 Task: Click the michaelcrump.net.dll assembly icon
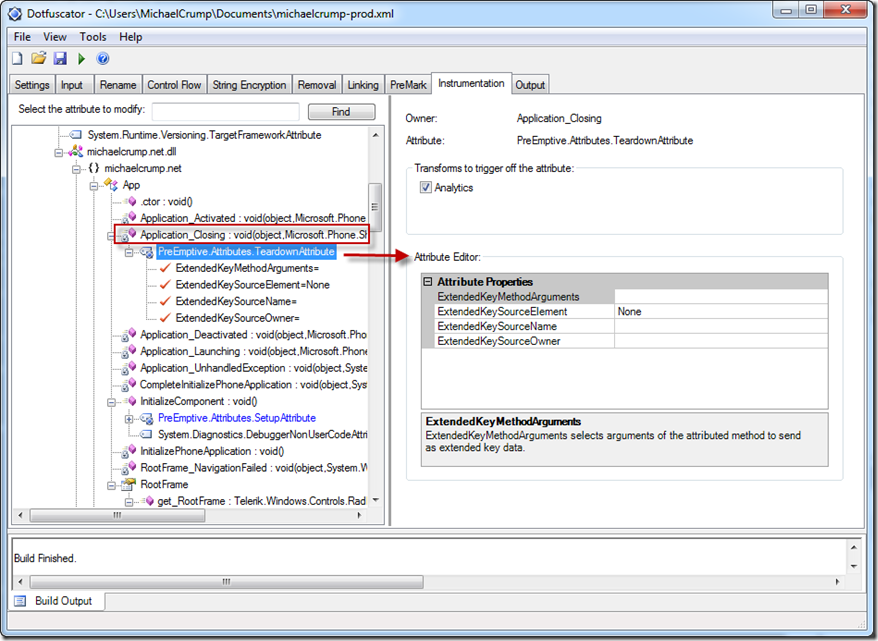[x=76, y=151]
